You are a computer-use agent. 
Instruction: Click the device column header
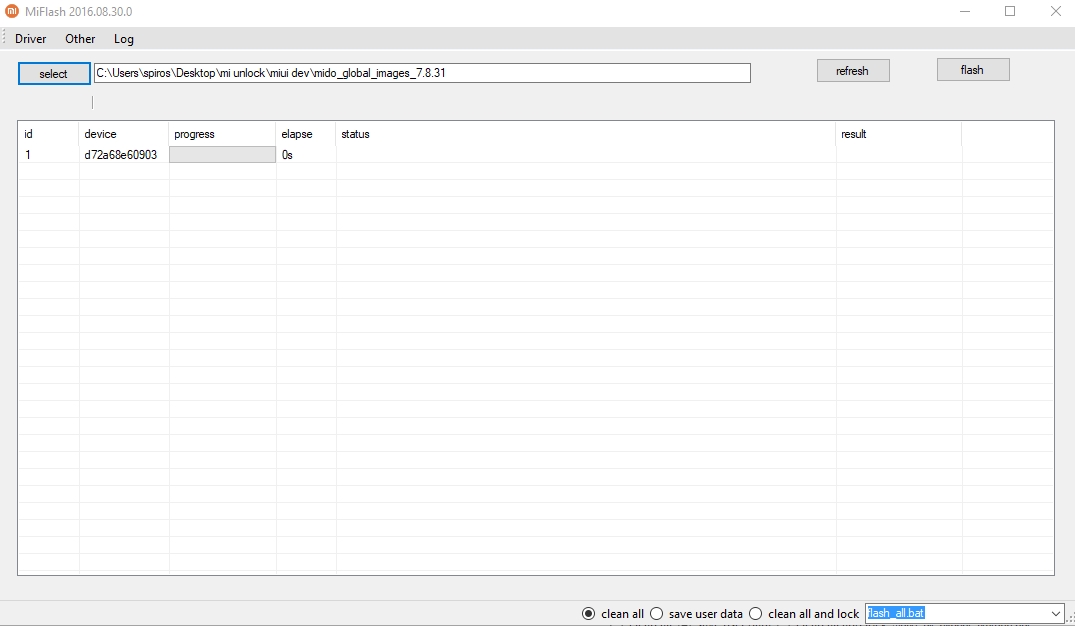coord(124,134)
